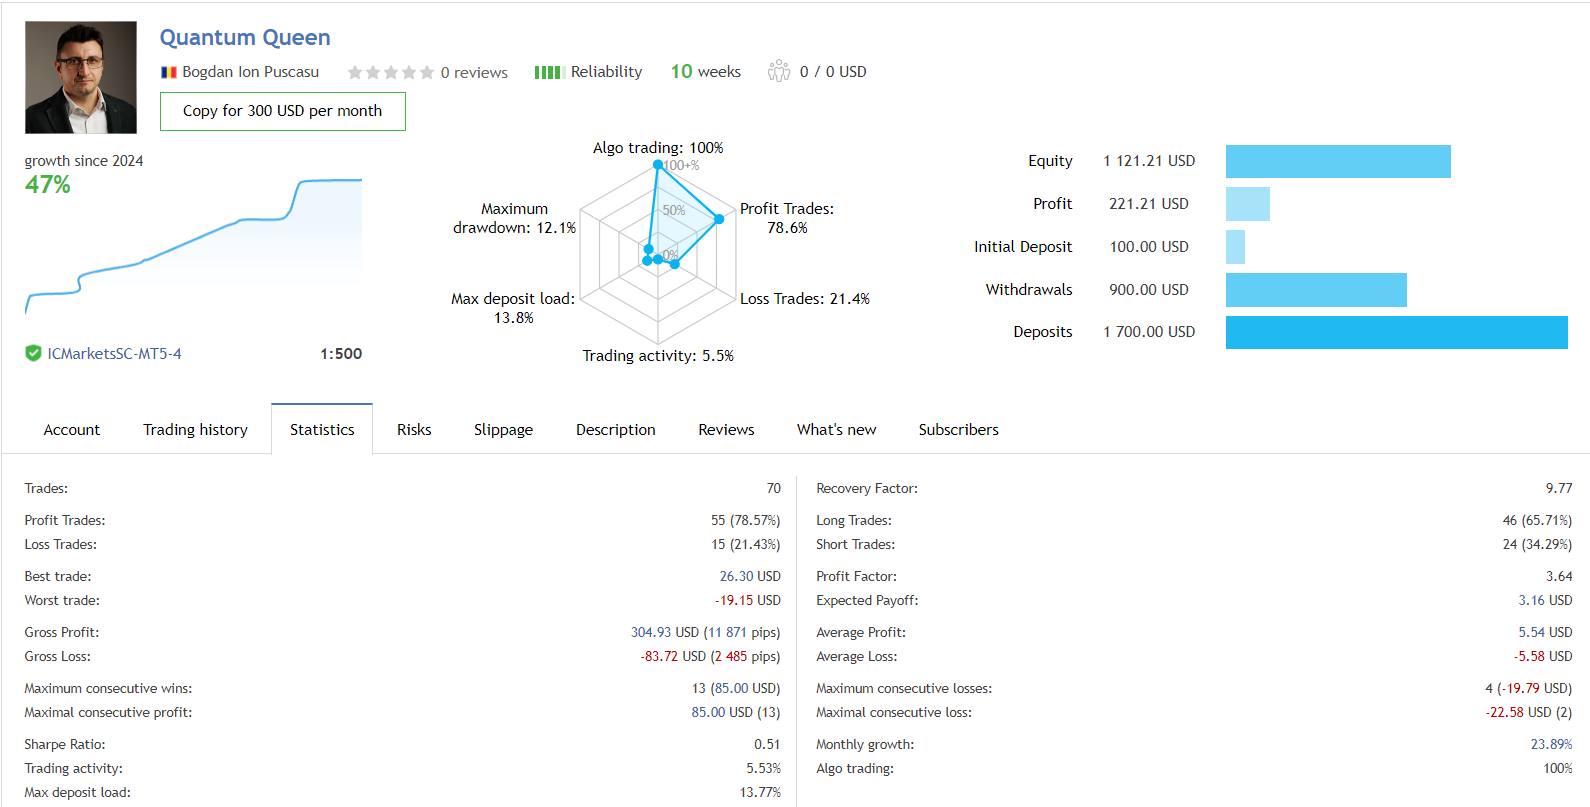Click the Deposits bar in funds chart

click(1396, 332)
